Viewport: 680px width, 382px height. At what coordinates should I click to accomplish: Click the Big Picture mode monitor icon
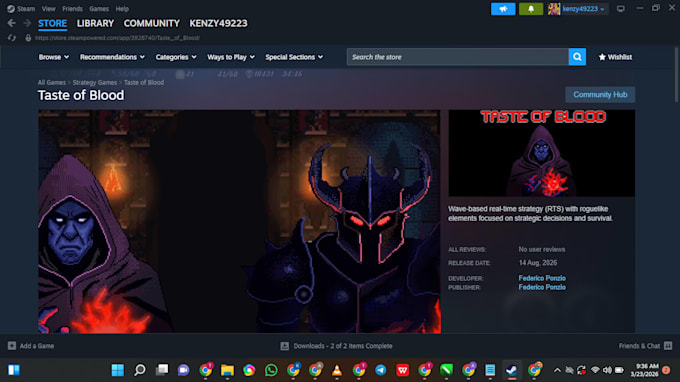coord(621,9)
